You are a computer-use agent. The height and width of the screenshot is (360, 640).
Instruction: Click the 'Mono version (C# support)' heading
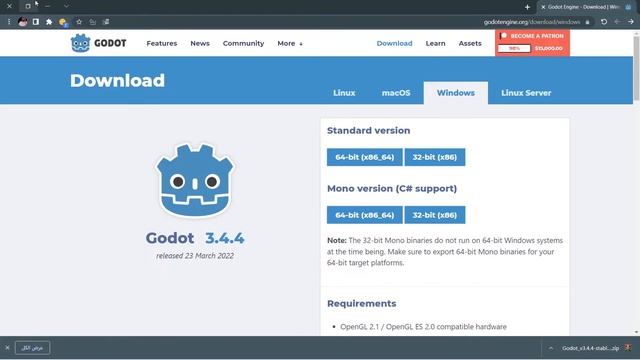tap(392, 189)
